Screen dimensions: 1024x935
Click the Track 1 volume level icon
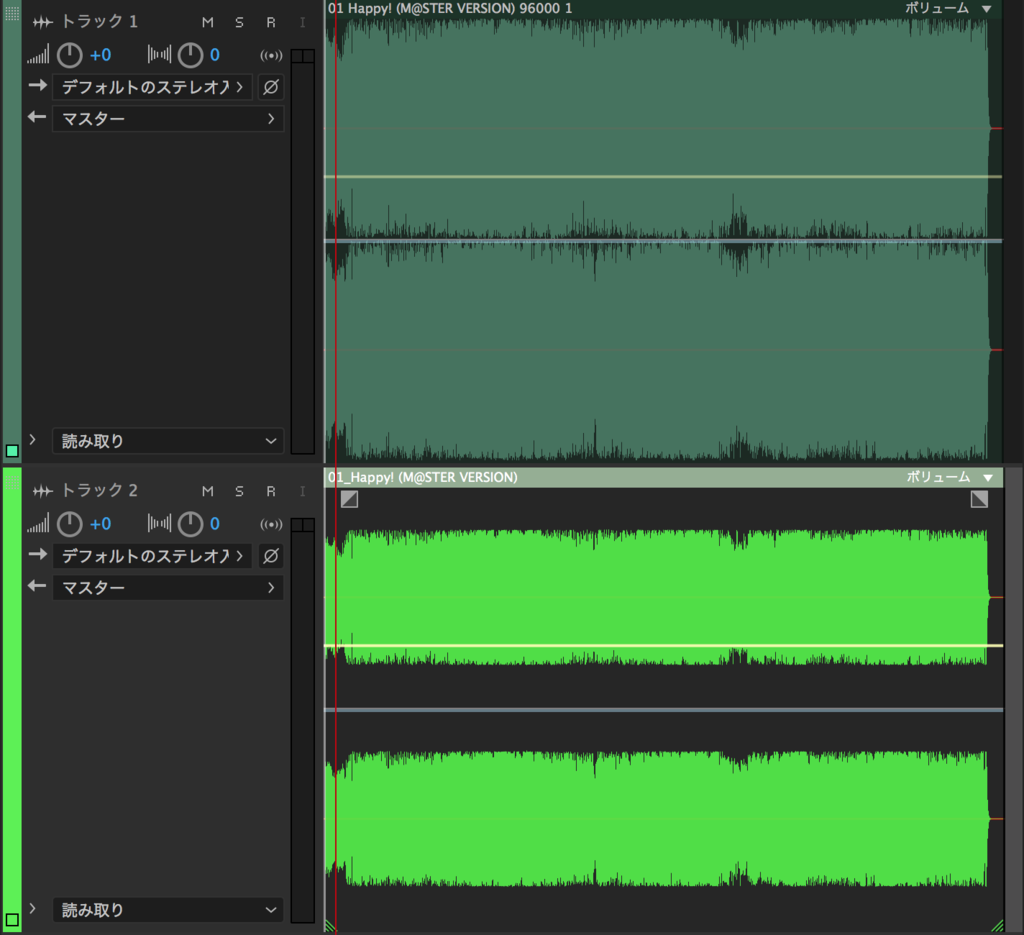(38, 55)
